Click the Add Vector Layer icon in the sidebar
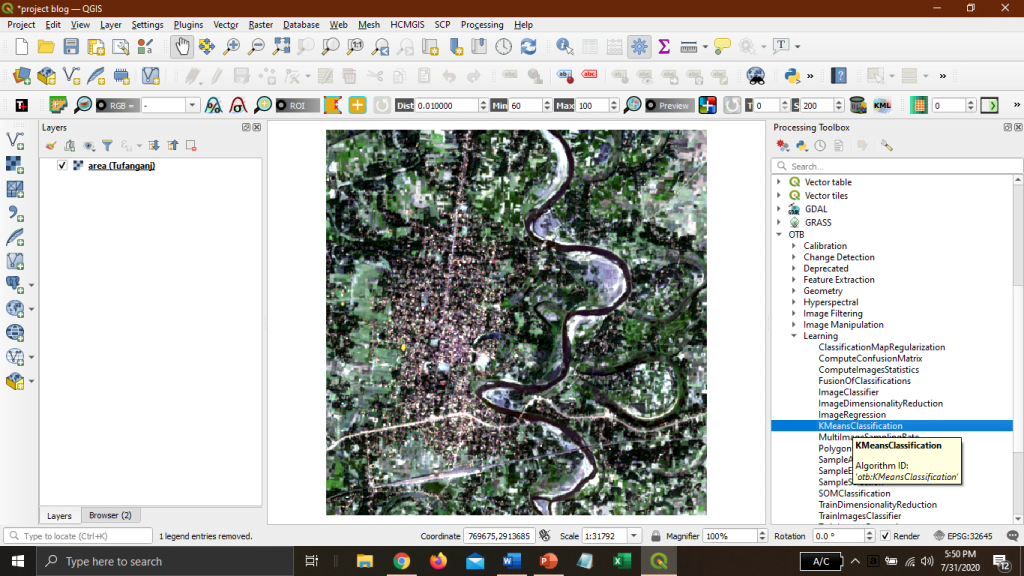The width and height of the screenshot is (1024, 576). click(x=15, y=141)
